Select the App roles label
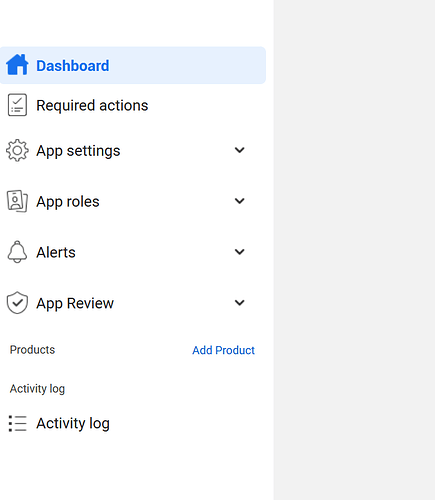The image size is (435, 500). pos(68,202)
